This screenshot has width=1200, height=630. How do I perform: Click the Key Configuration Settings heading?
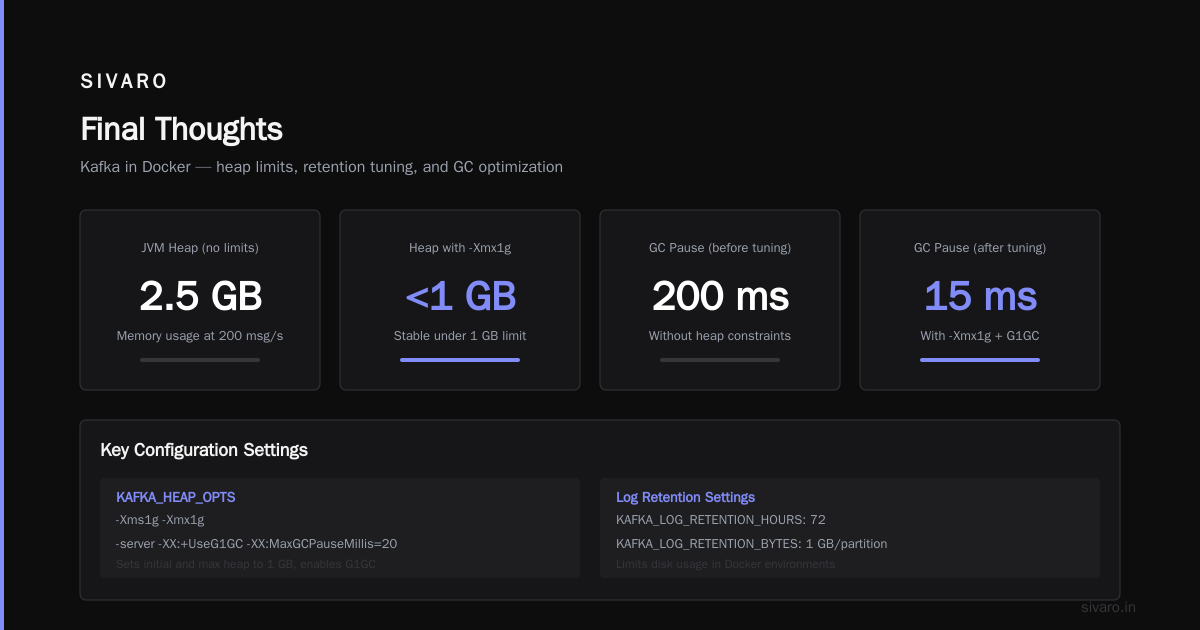point(204,450)
